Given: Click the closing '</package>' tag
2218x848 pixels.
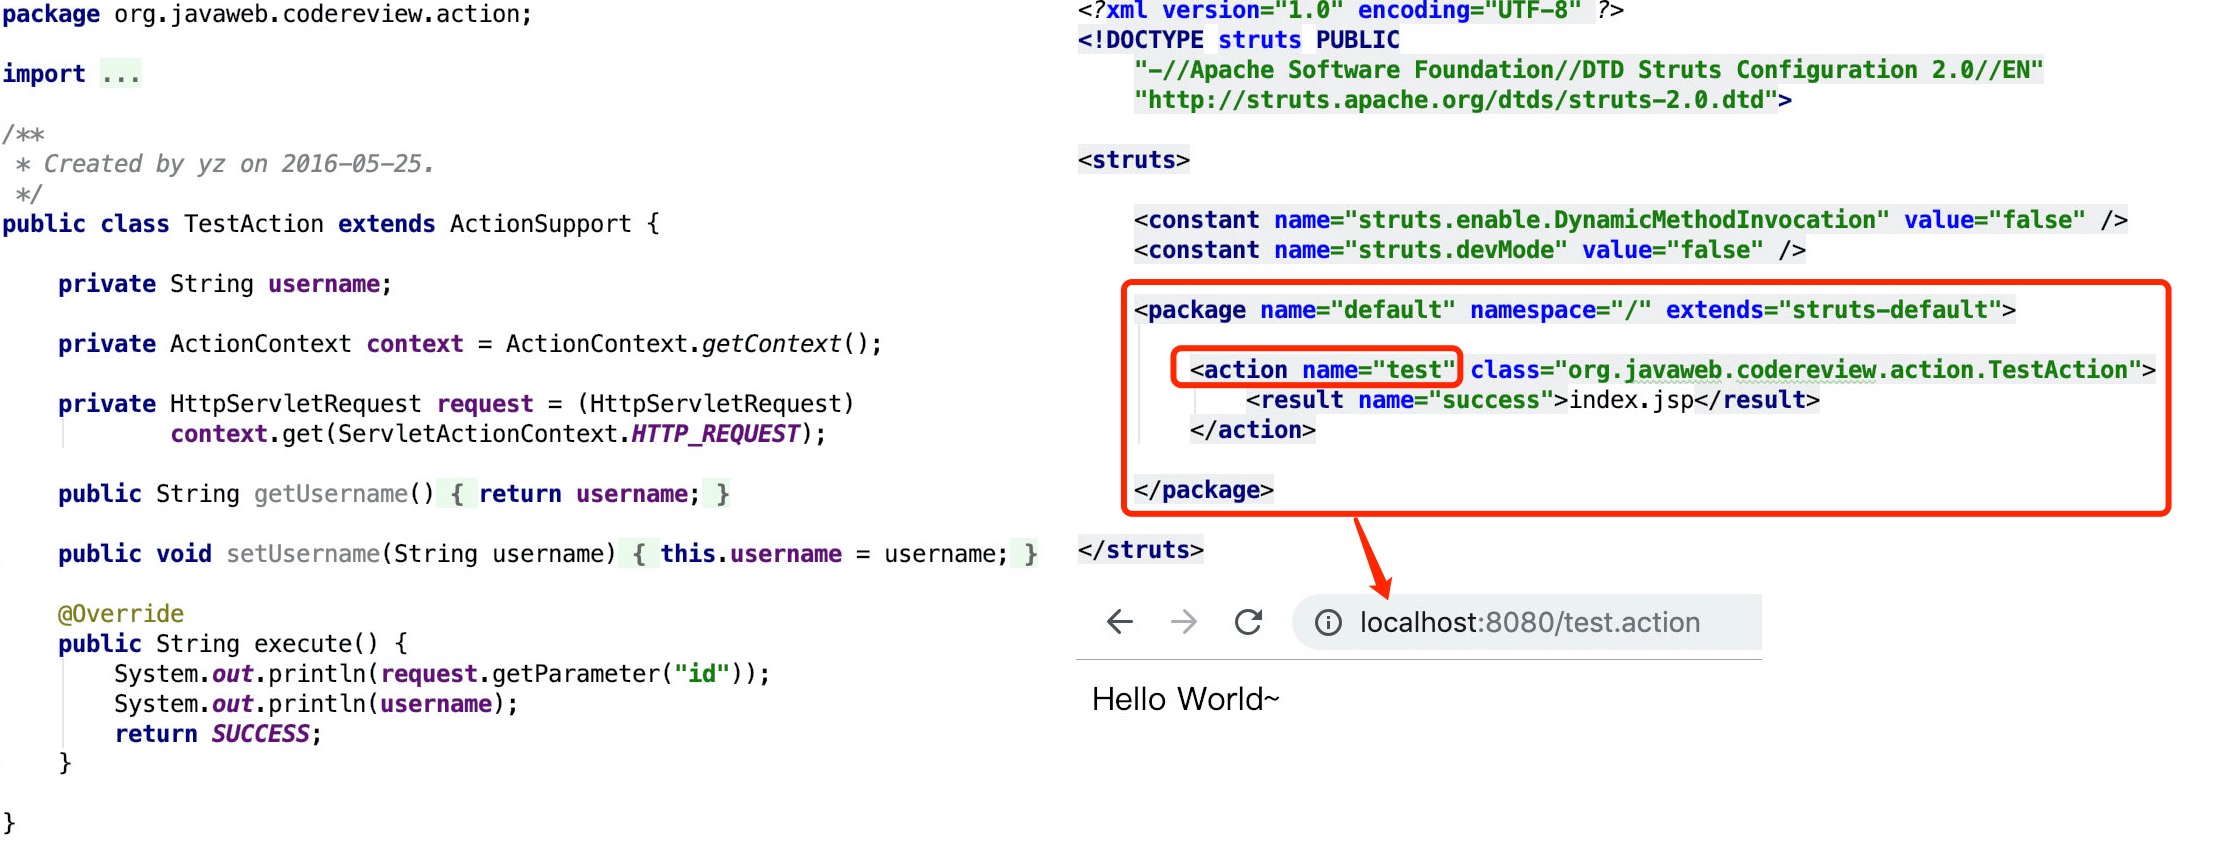Looking at the screenshot, I should point(1204,490).
